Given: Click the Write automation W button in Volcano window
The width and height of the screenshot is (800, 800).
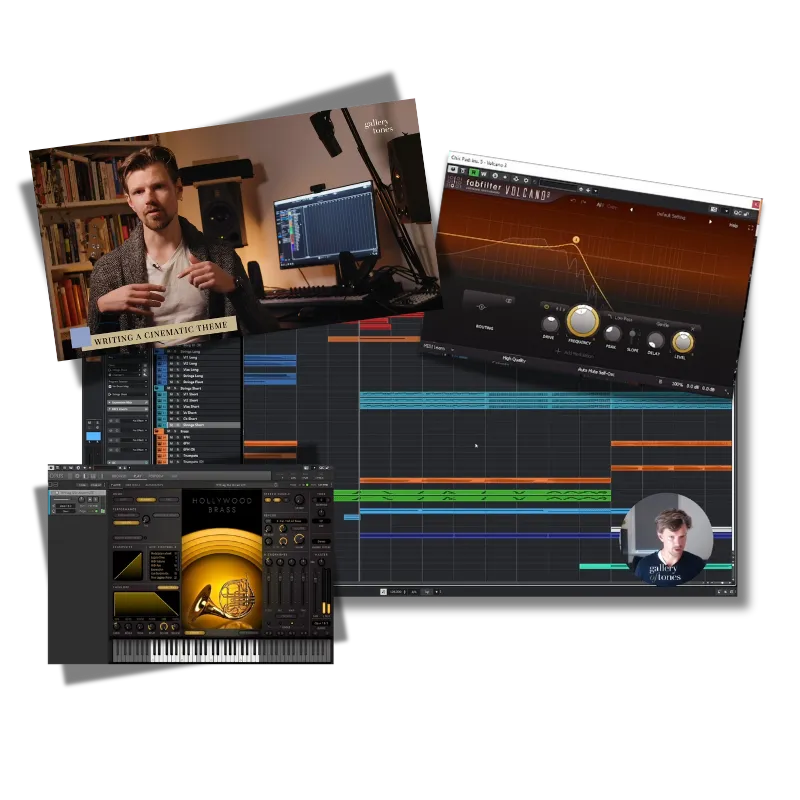Looking at the screenshot, I should click(x=484, y=174).
